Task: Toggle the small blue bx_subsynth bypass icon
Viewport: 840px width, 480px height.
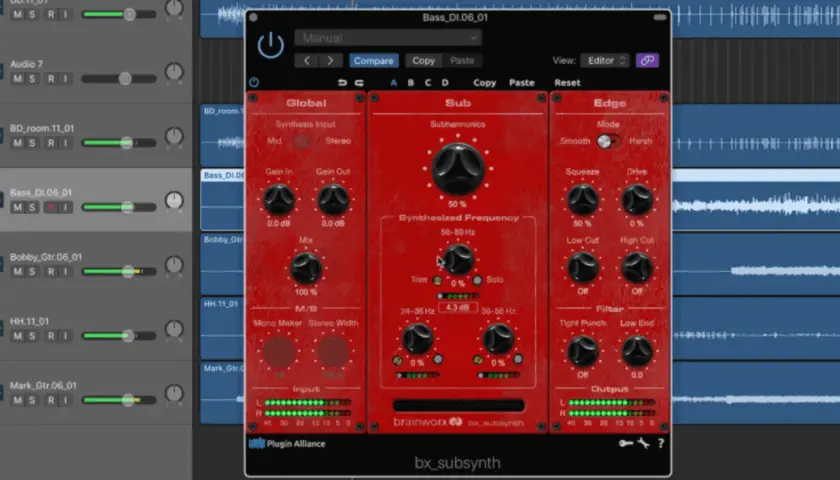Action: click(x=254, y=82)
